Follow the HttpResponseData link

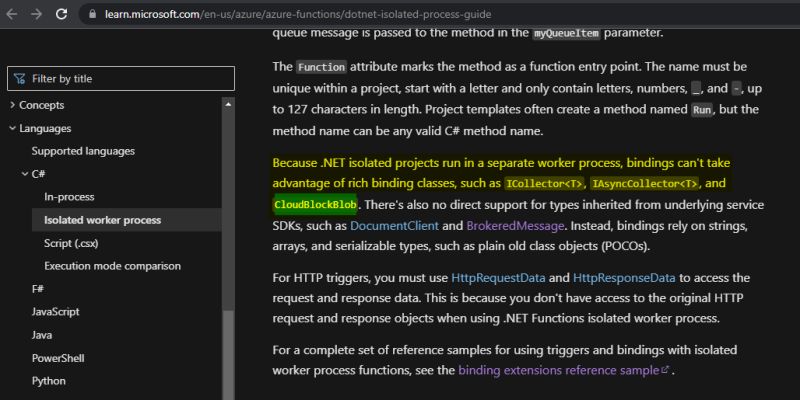pyautogui.click(x=624, y=278)
